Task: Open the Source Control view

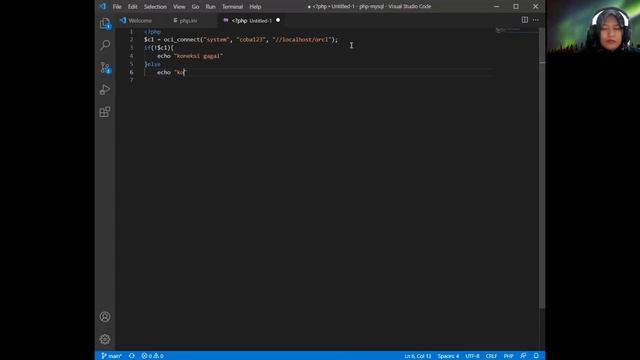Action: pyautogui.click(x=105, y=67)
